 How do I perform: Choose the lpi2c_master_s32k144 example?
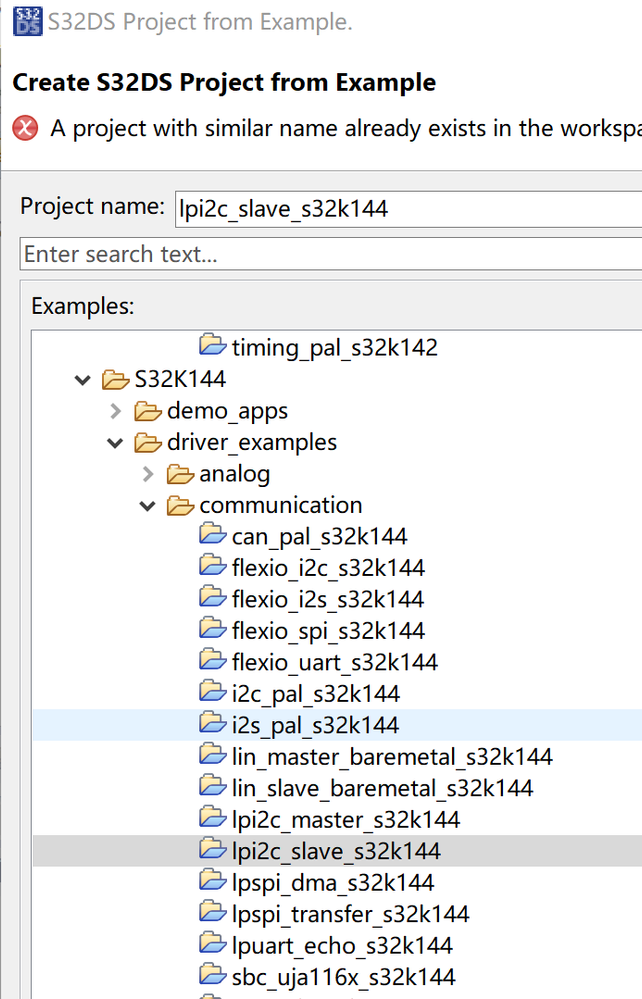(346, 821)
